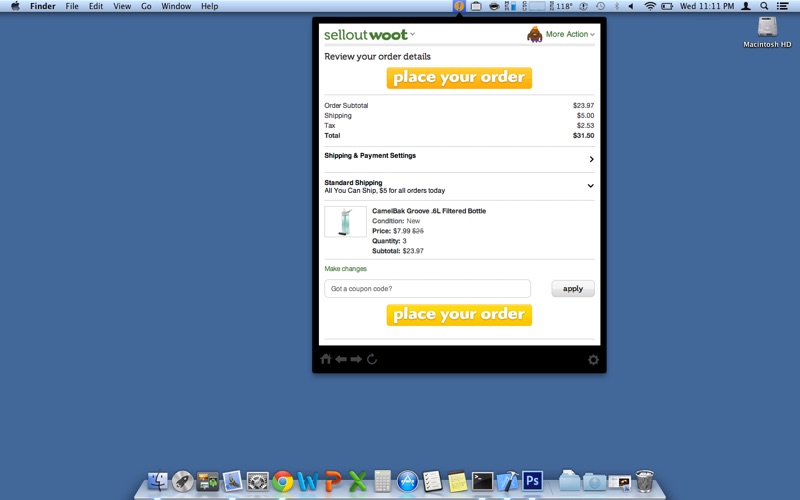Viewport: 800px width, 500px height.
Task: Open the File menu
Action: point(72,6)
